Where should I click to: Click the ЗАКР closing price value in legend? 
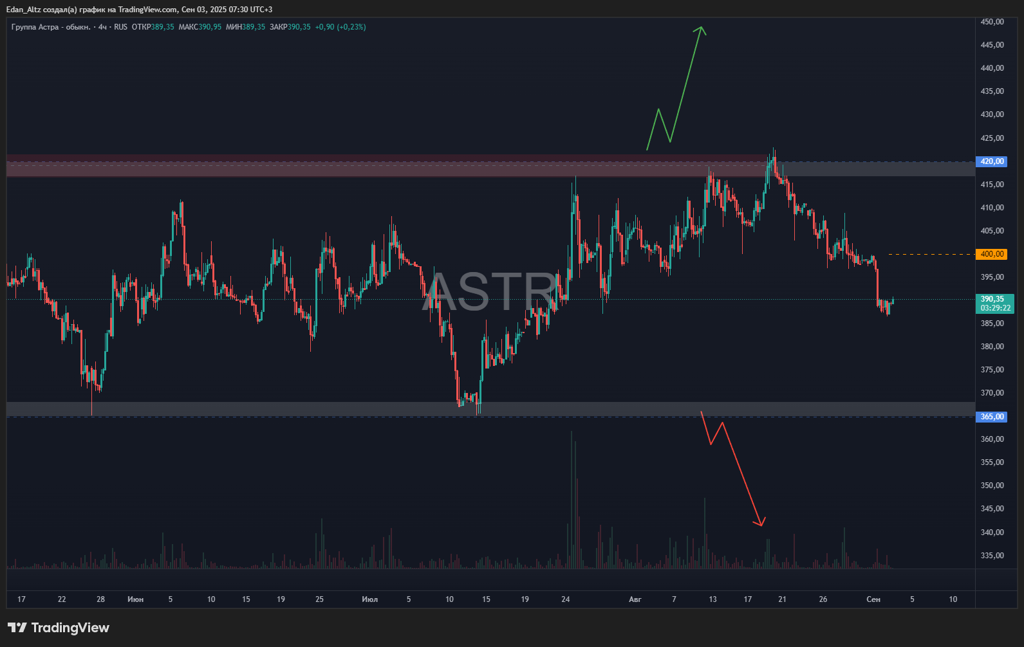pos(299,27)
